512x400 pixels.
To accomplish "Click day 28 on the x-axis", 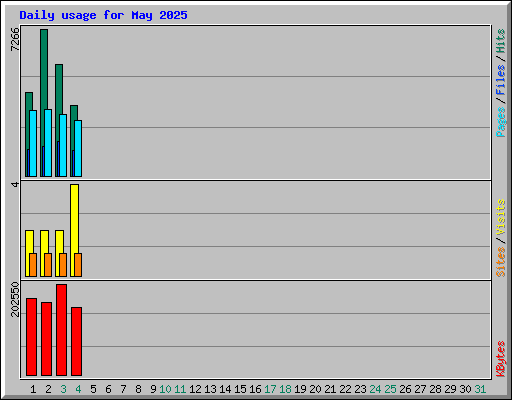I will tap(435, 389).
